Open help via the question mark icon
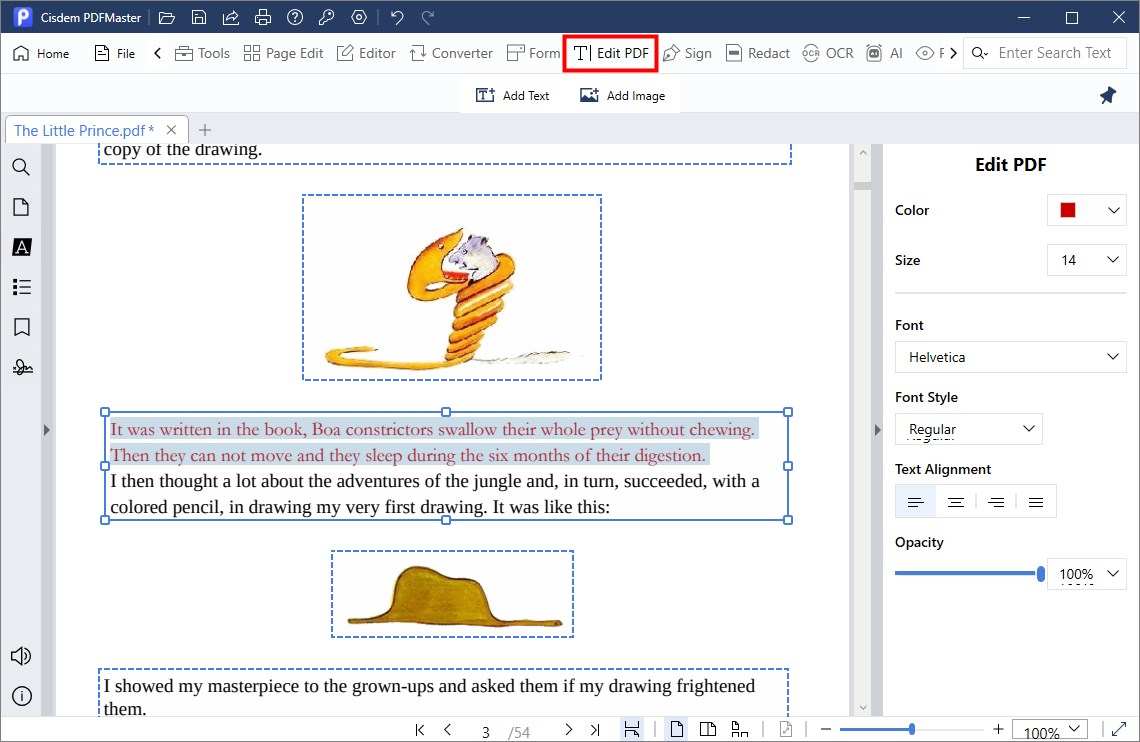Viewport: 1140px width, 742px height. (294, 17)
